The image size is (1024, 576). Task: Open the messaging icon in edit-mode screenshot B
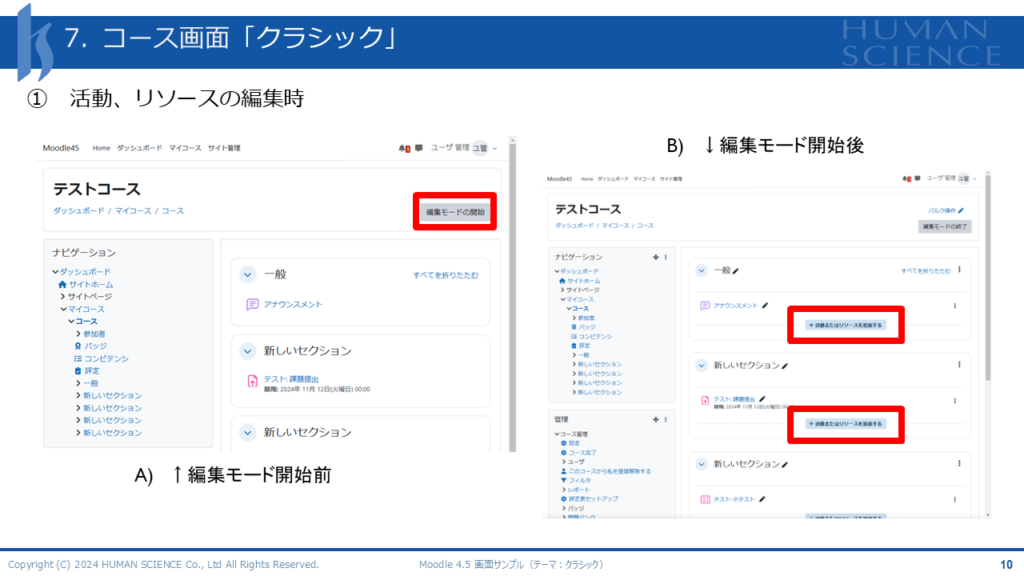coord(918,178)
